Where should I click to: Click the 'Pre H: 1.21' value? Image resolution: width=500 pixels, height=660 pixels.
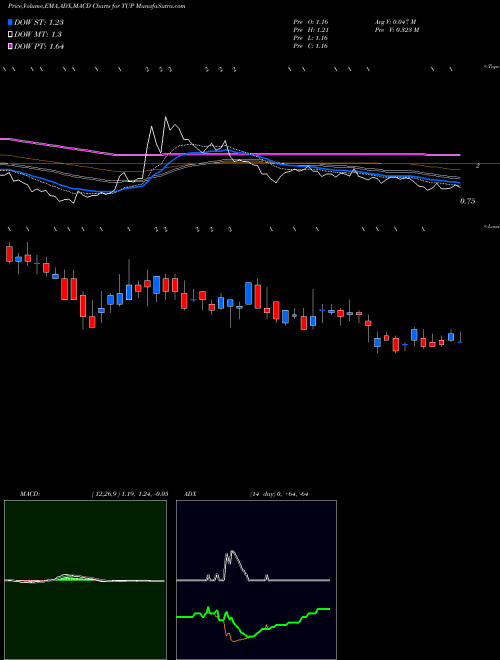coord(311,30)
